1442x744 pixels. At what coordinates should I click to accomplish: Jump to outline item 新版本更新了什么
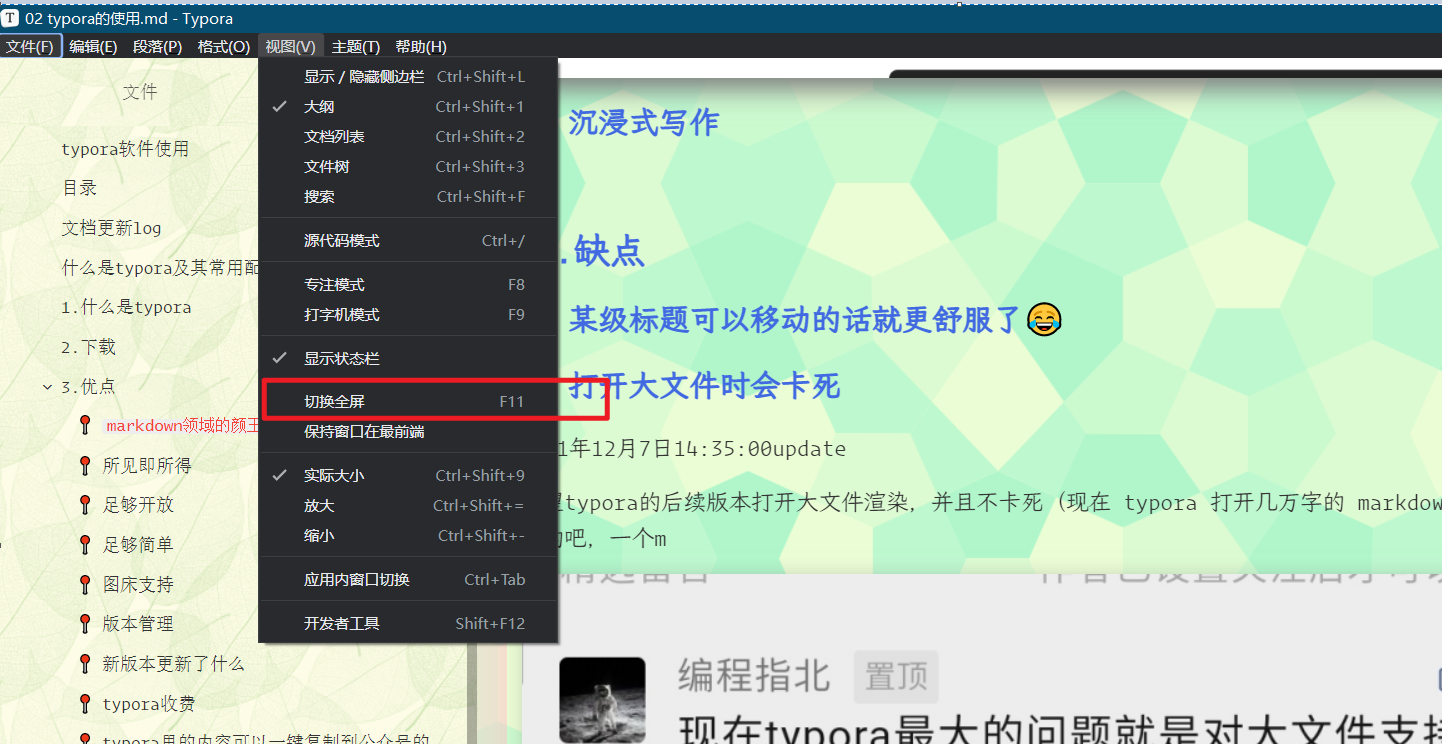tap(173, 664)
